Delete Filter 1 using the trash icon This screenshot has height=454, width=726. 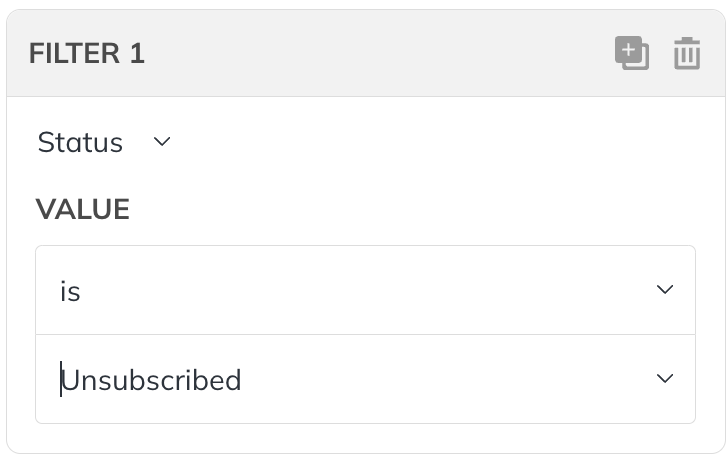[687, 53]
